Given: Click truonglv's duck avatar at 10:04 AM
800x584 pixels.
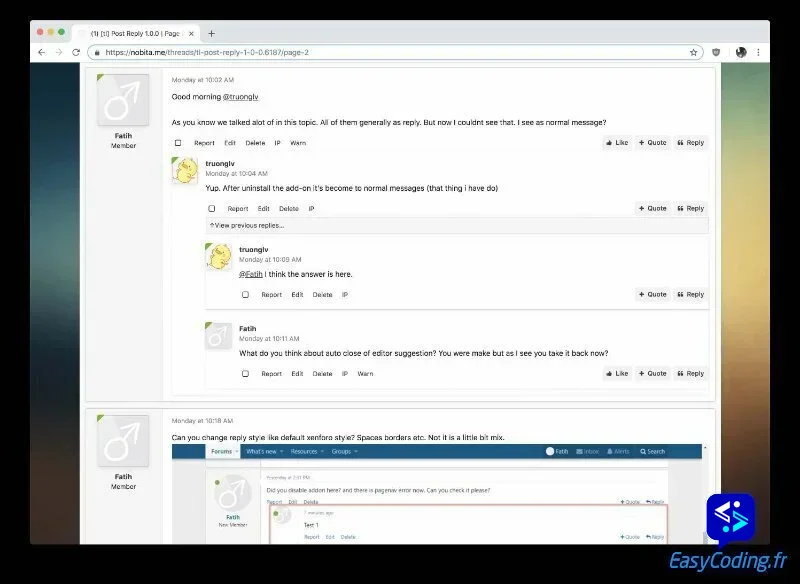Looking at the screenshot, I should pos(186,171).
